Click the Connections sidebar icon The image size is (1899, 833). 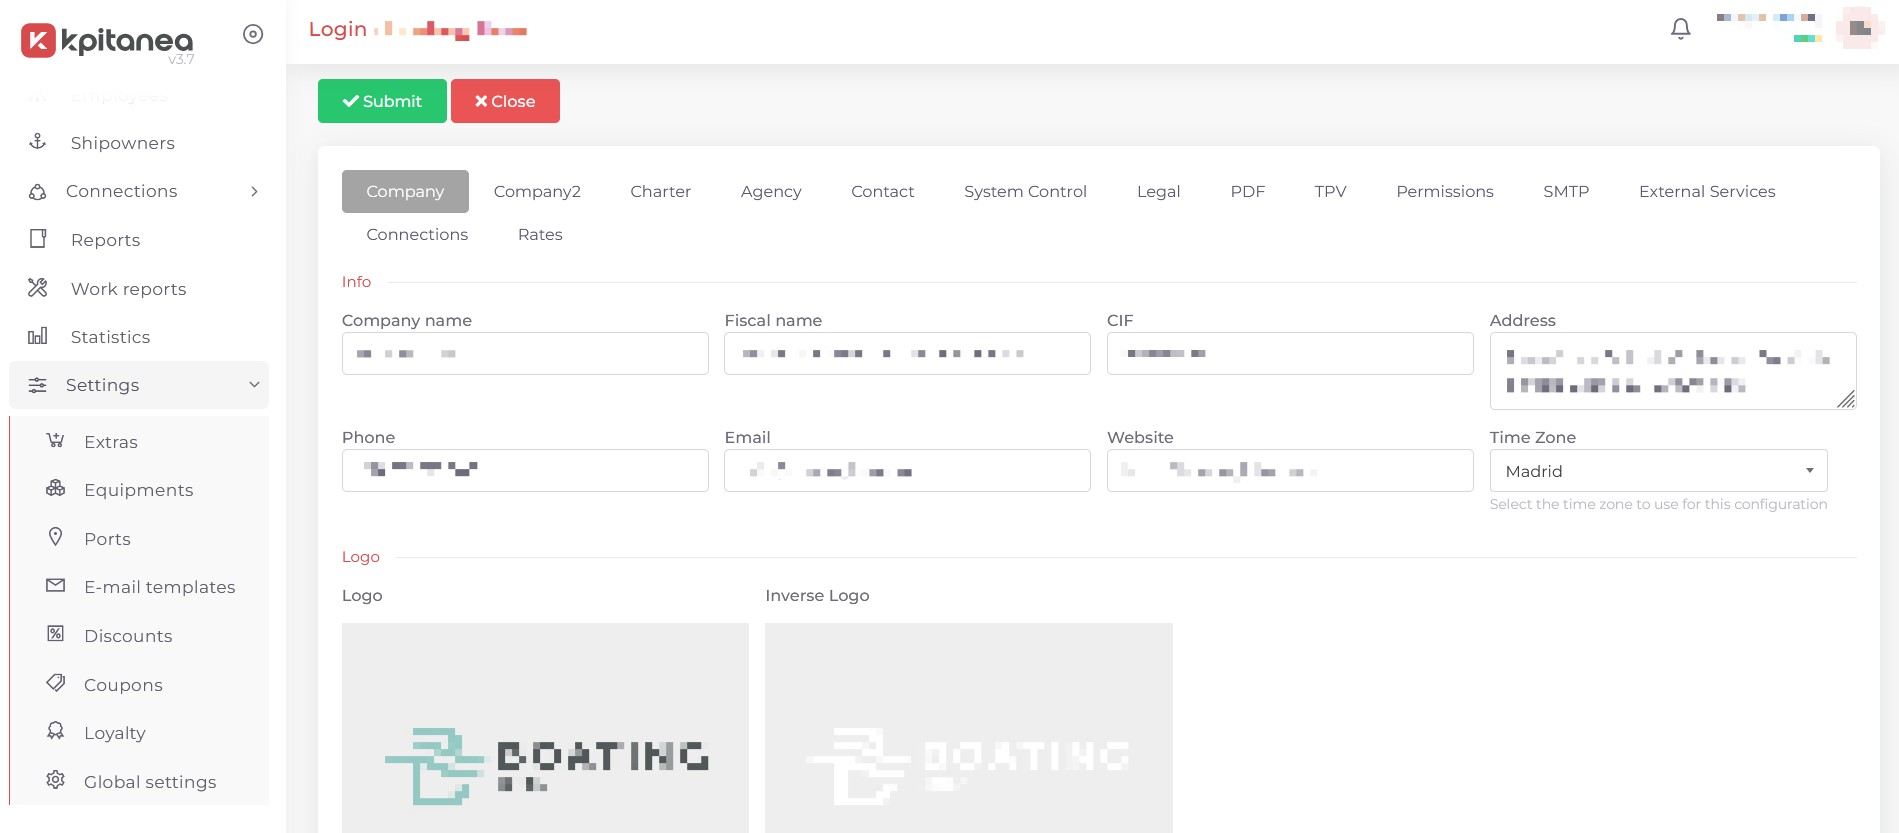point(38,191)
